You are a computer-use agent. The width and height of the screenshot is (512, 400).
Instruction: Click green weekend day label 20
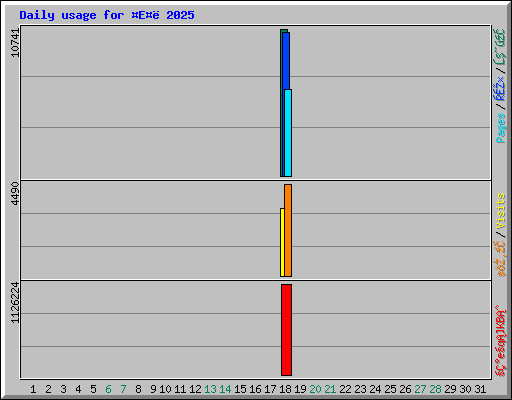tap(315, 389)
